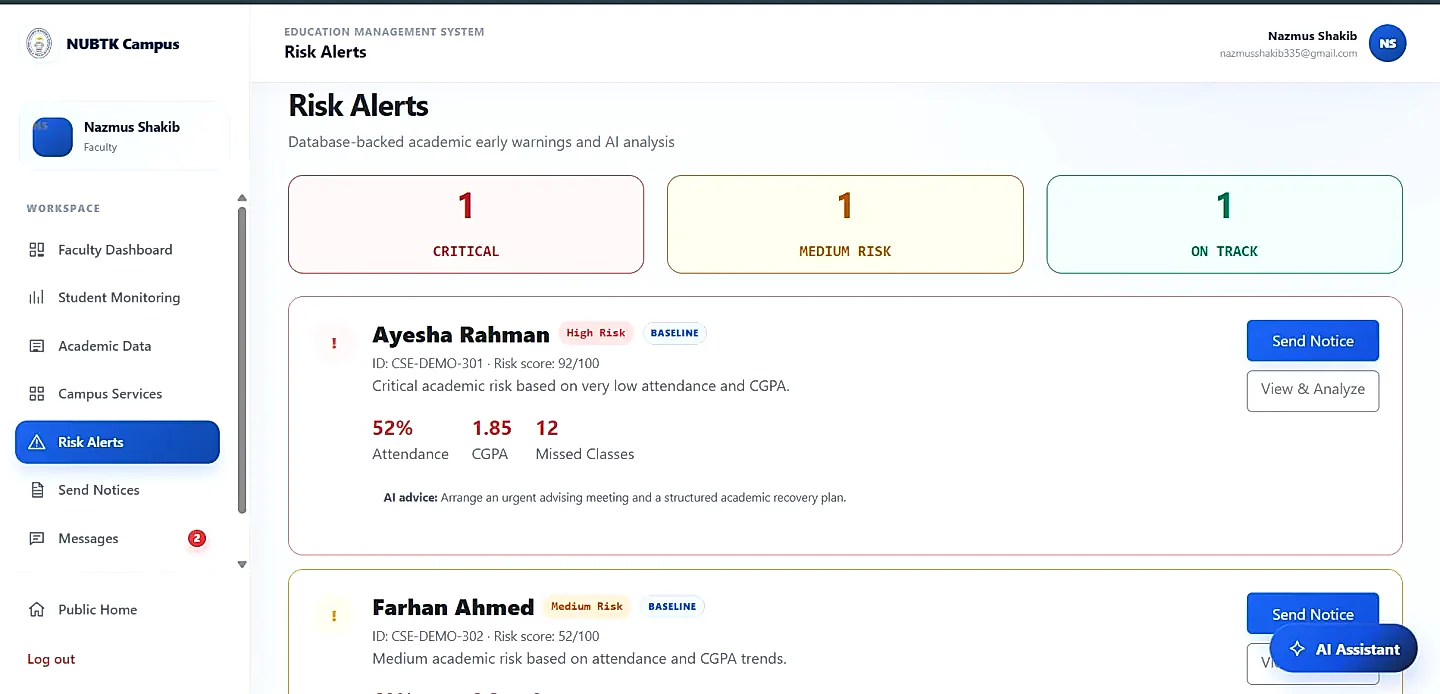Click the Risk Alerts page heading

pos(358,106)
